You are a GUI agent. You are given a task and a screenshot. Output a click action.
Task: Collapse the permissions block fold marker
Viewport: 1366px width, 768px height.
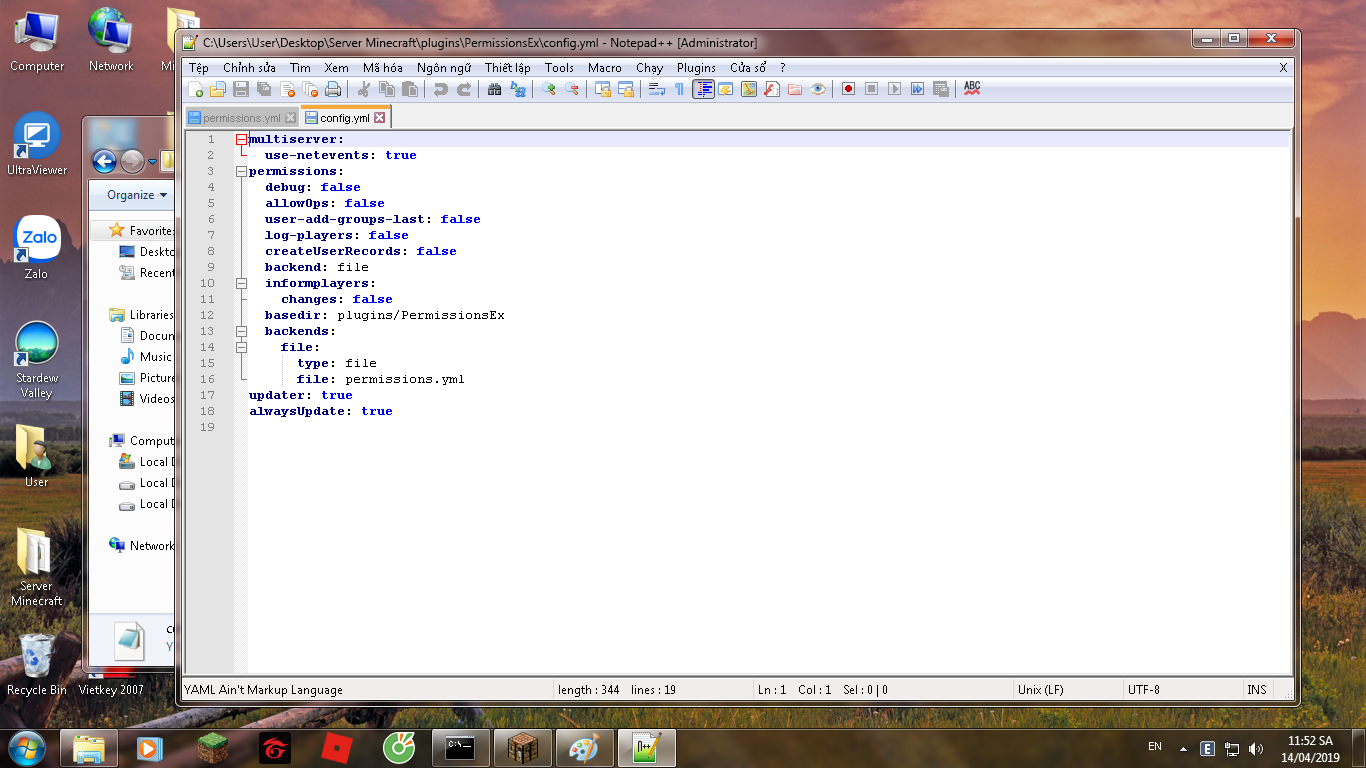pyautogui.click(x=241, y=171)
